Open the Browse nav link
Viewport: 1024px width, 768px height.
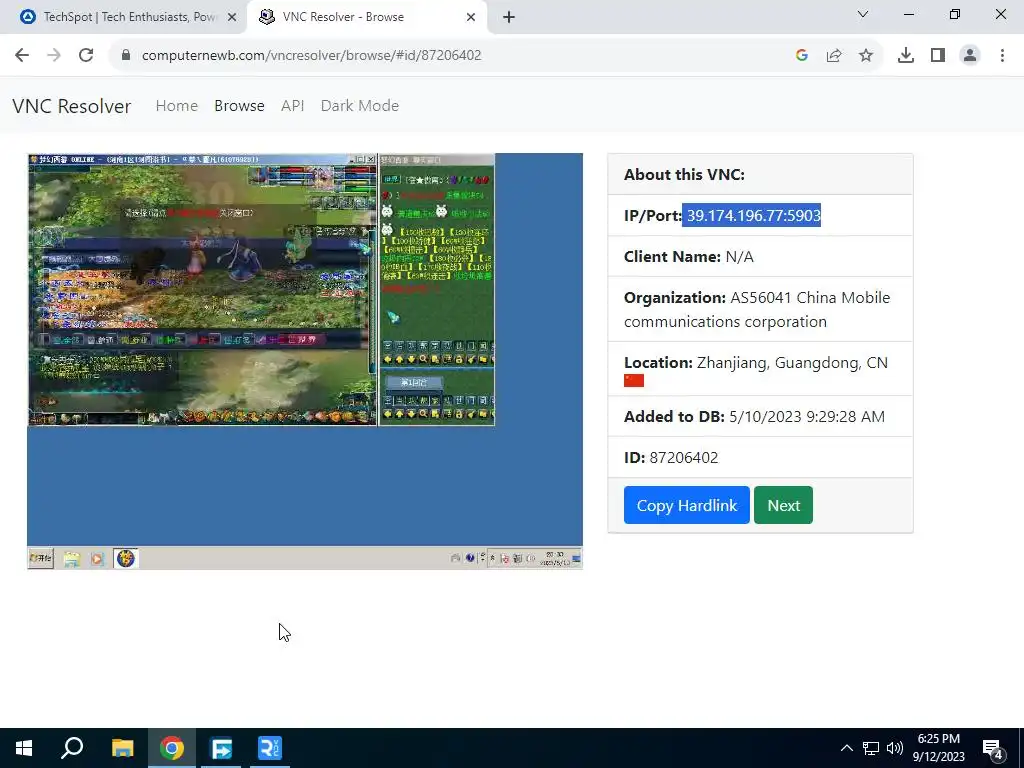239,106
